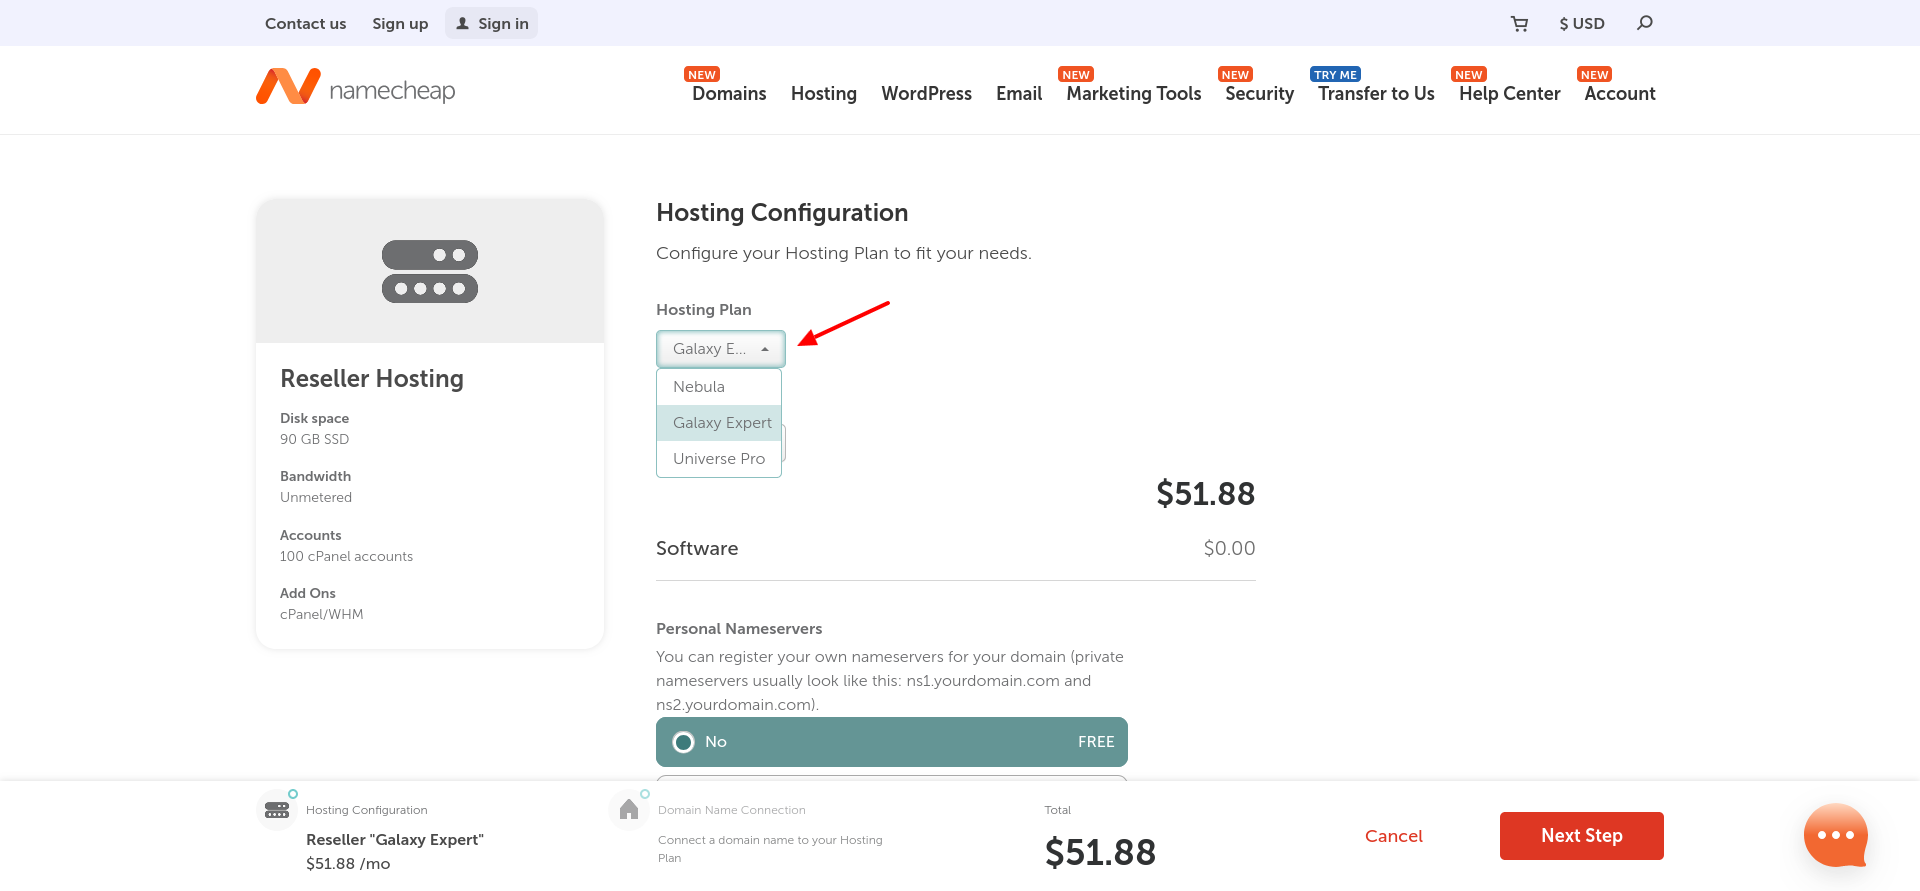Viewport: 1920px width, 891px height.
Task: Click the Cancel link
Action: point(1393,836)
